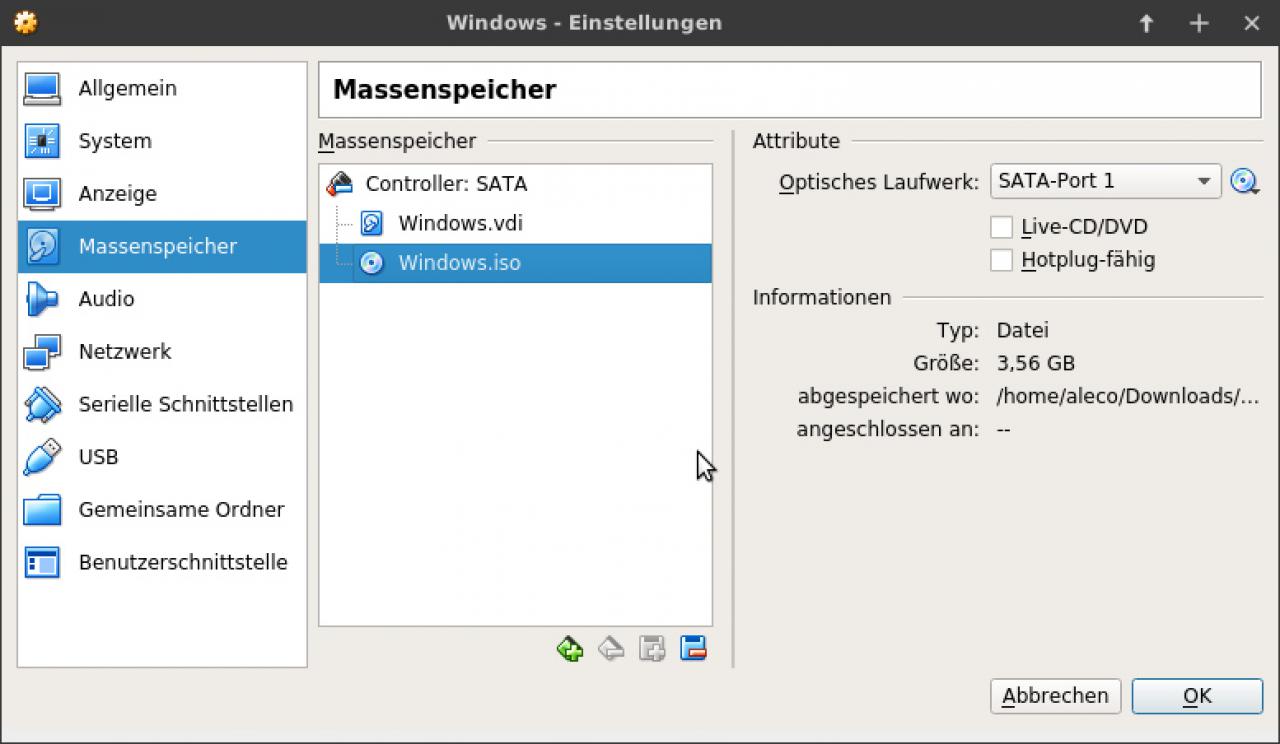The width and height of the screenshot is (1280, 744).
Task: Select the Controller: SATA row
Action: click(x=515, y=184)
